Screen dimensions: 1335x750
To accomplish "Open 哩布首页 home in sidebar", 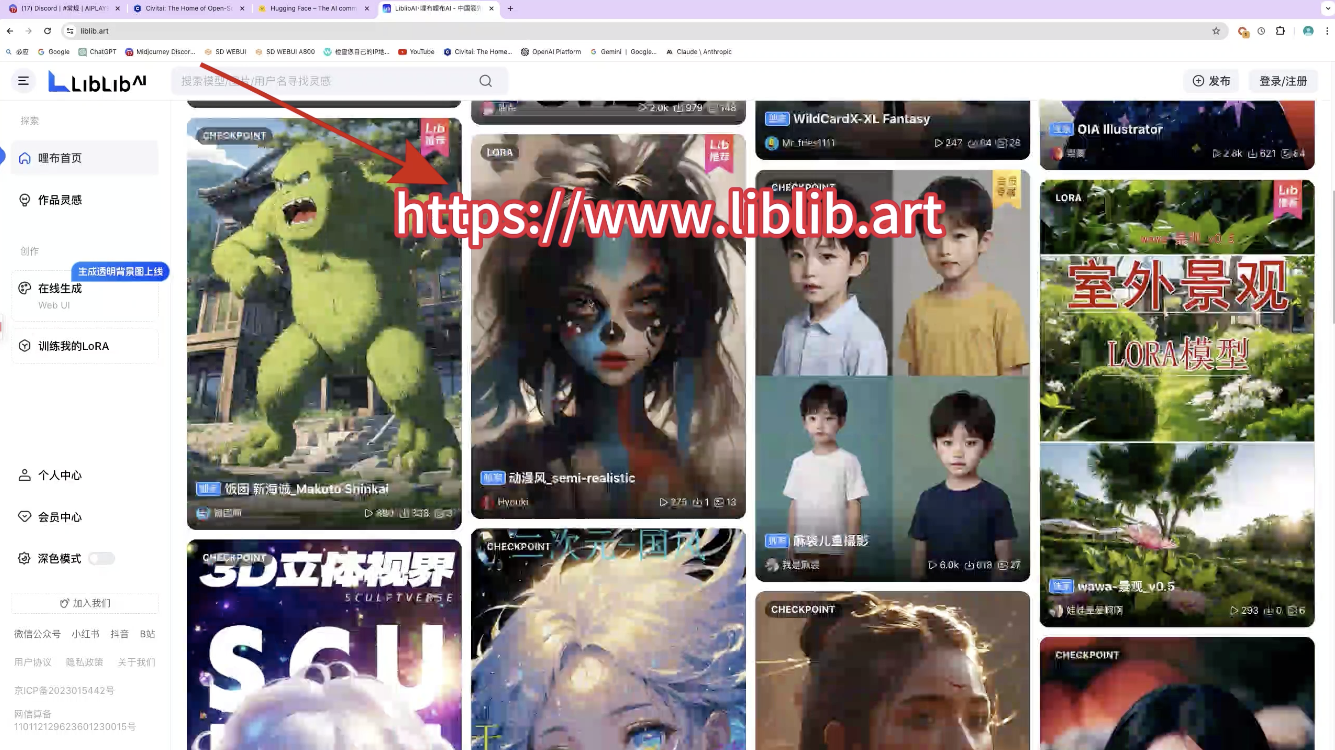I will pyautogui.click(x=85, y=158).
